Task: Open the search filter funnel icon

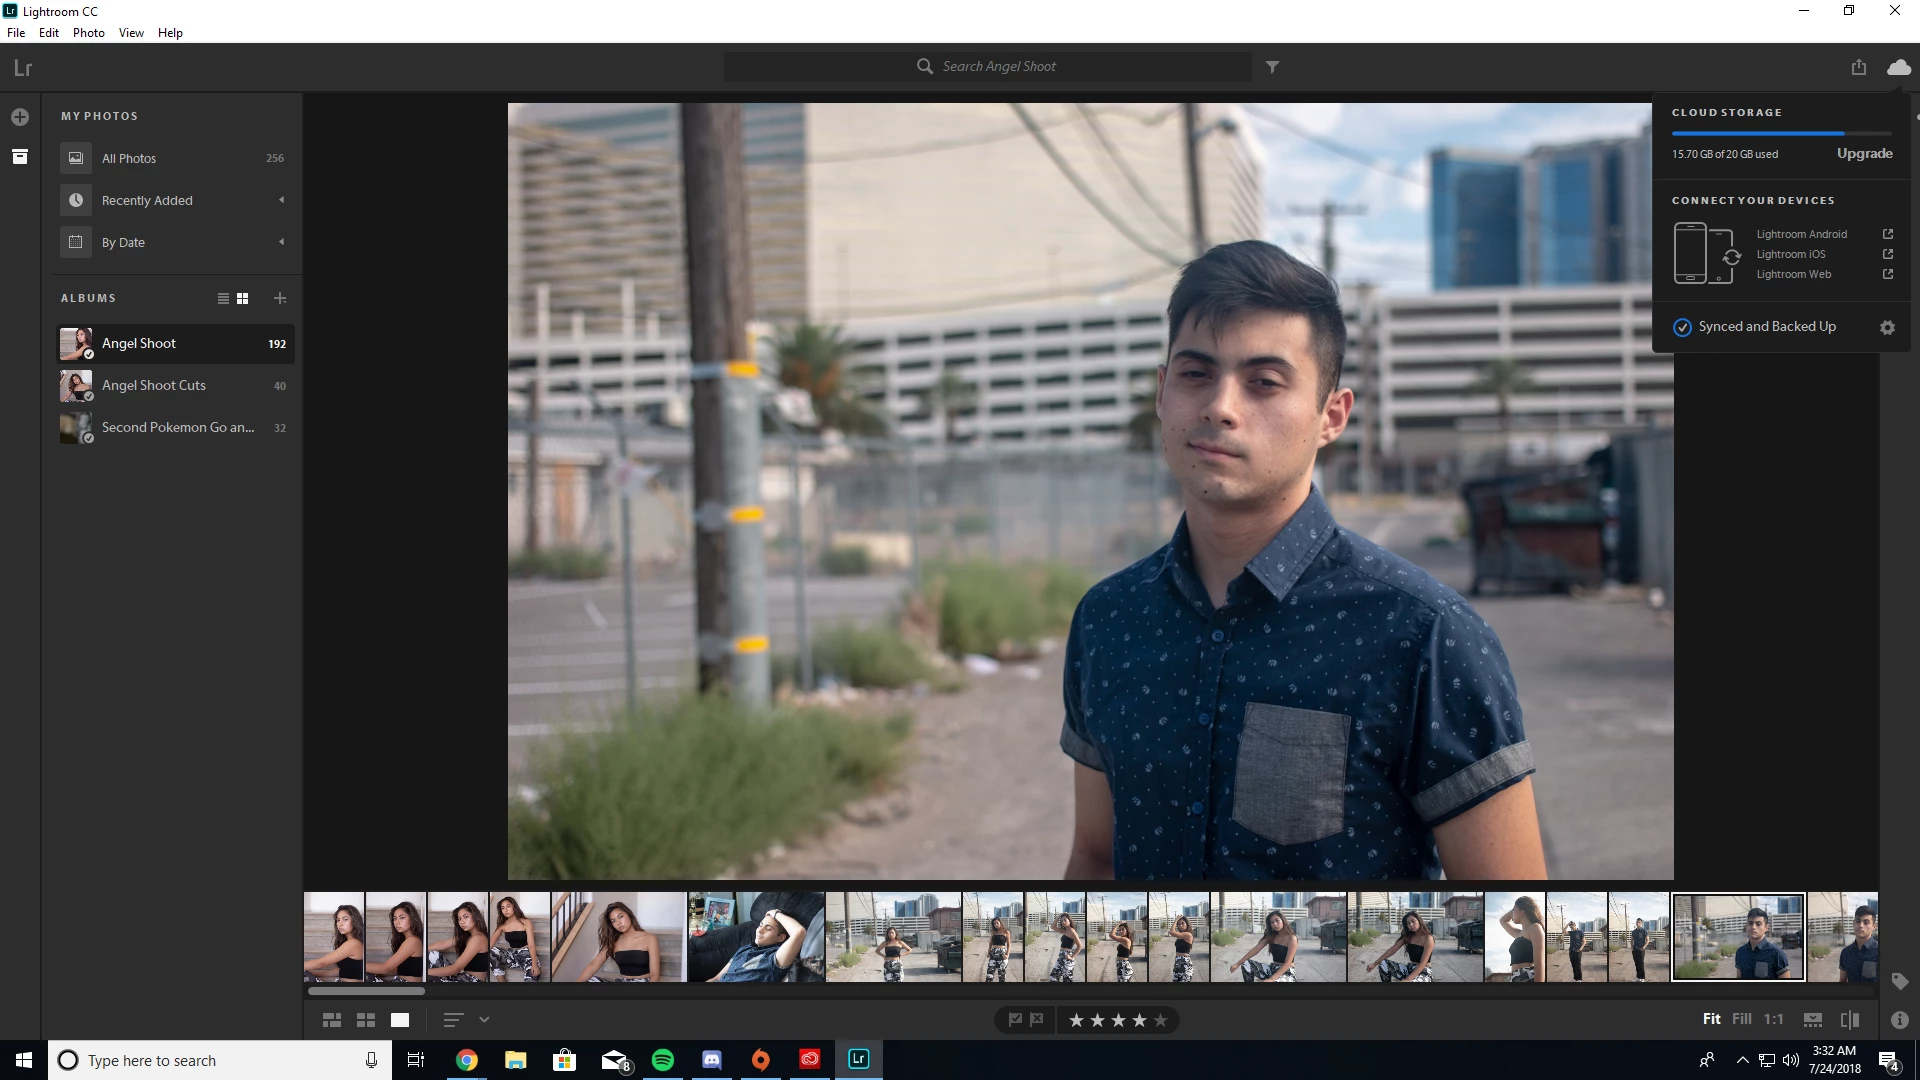Action: click(x=1272, y=67)
